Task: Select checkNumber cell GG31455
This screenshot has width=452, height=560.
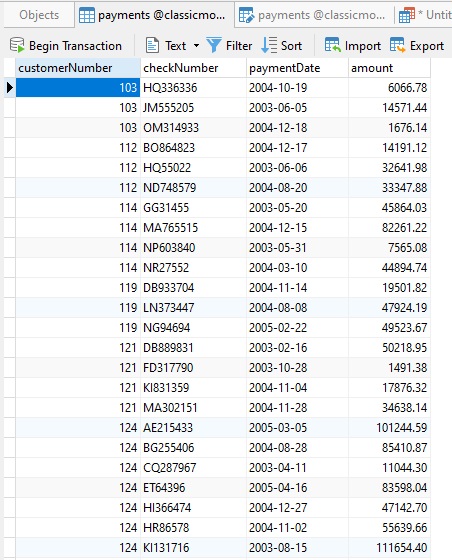Action: 193,208
